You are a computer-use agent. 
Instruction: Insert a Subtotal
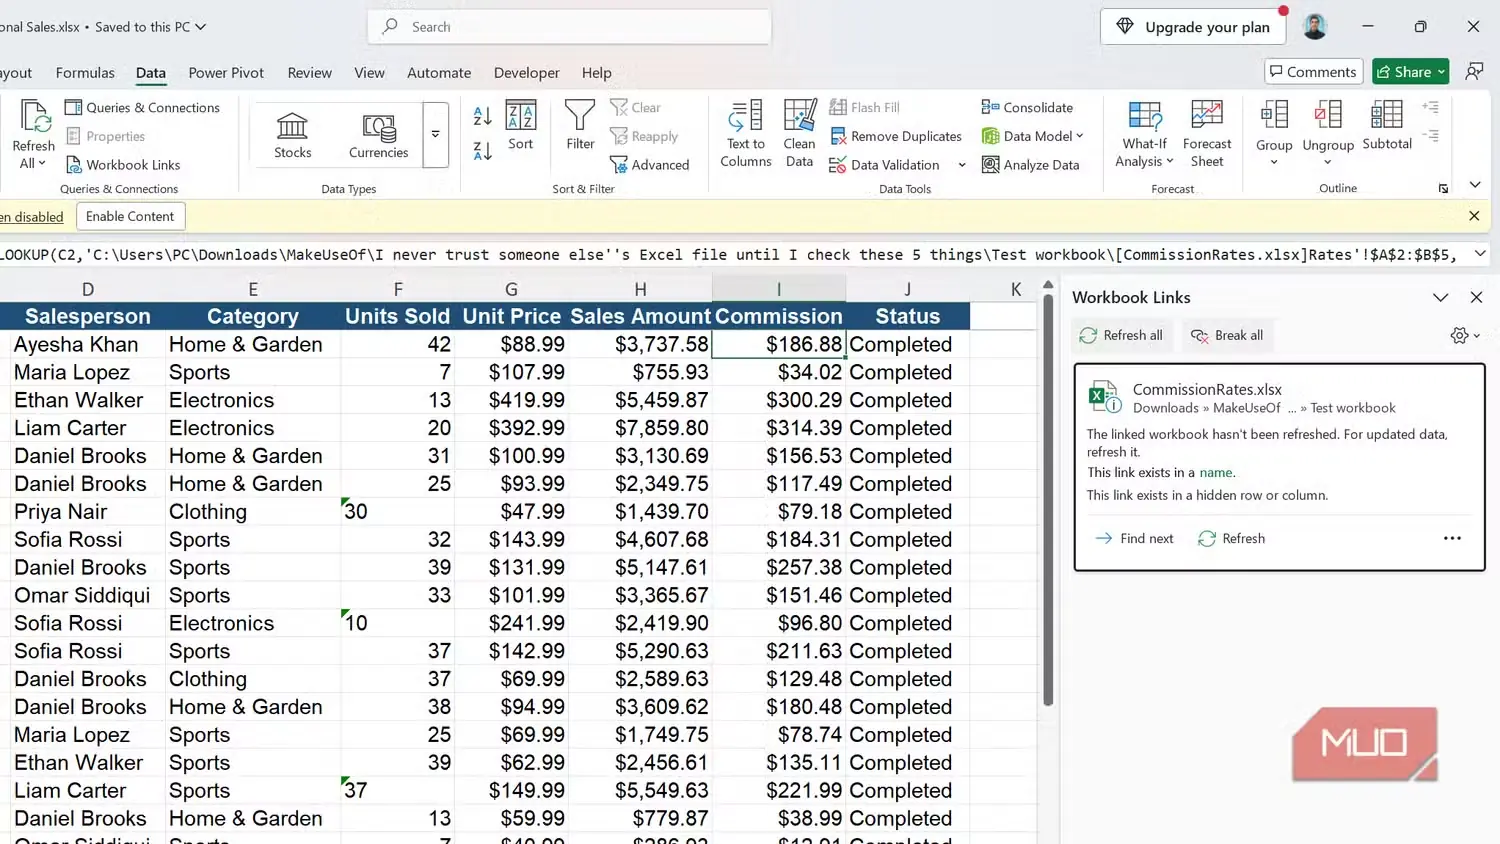point(1387,126)
